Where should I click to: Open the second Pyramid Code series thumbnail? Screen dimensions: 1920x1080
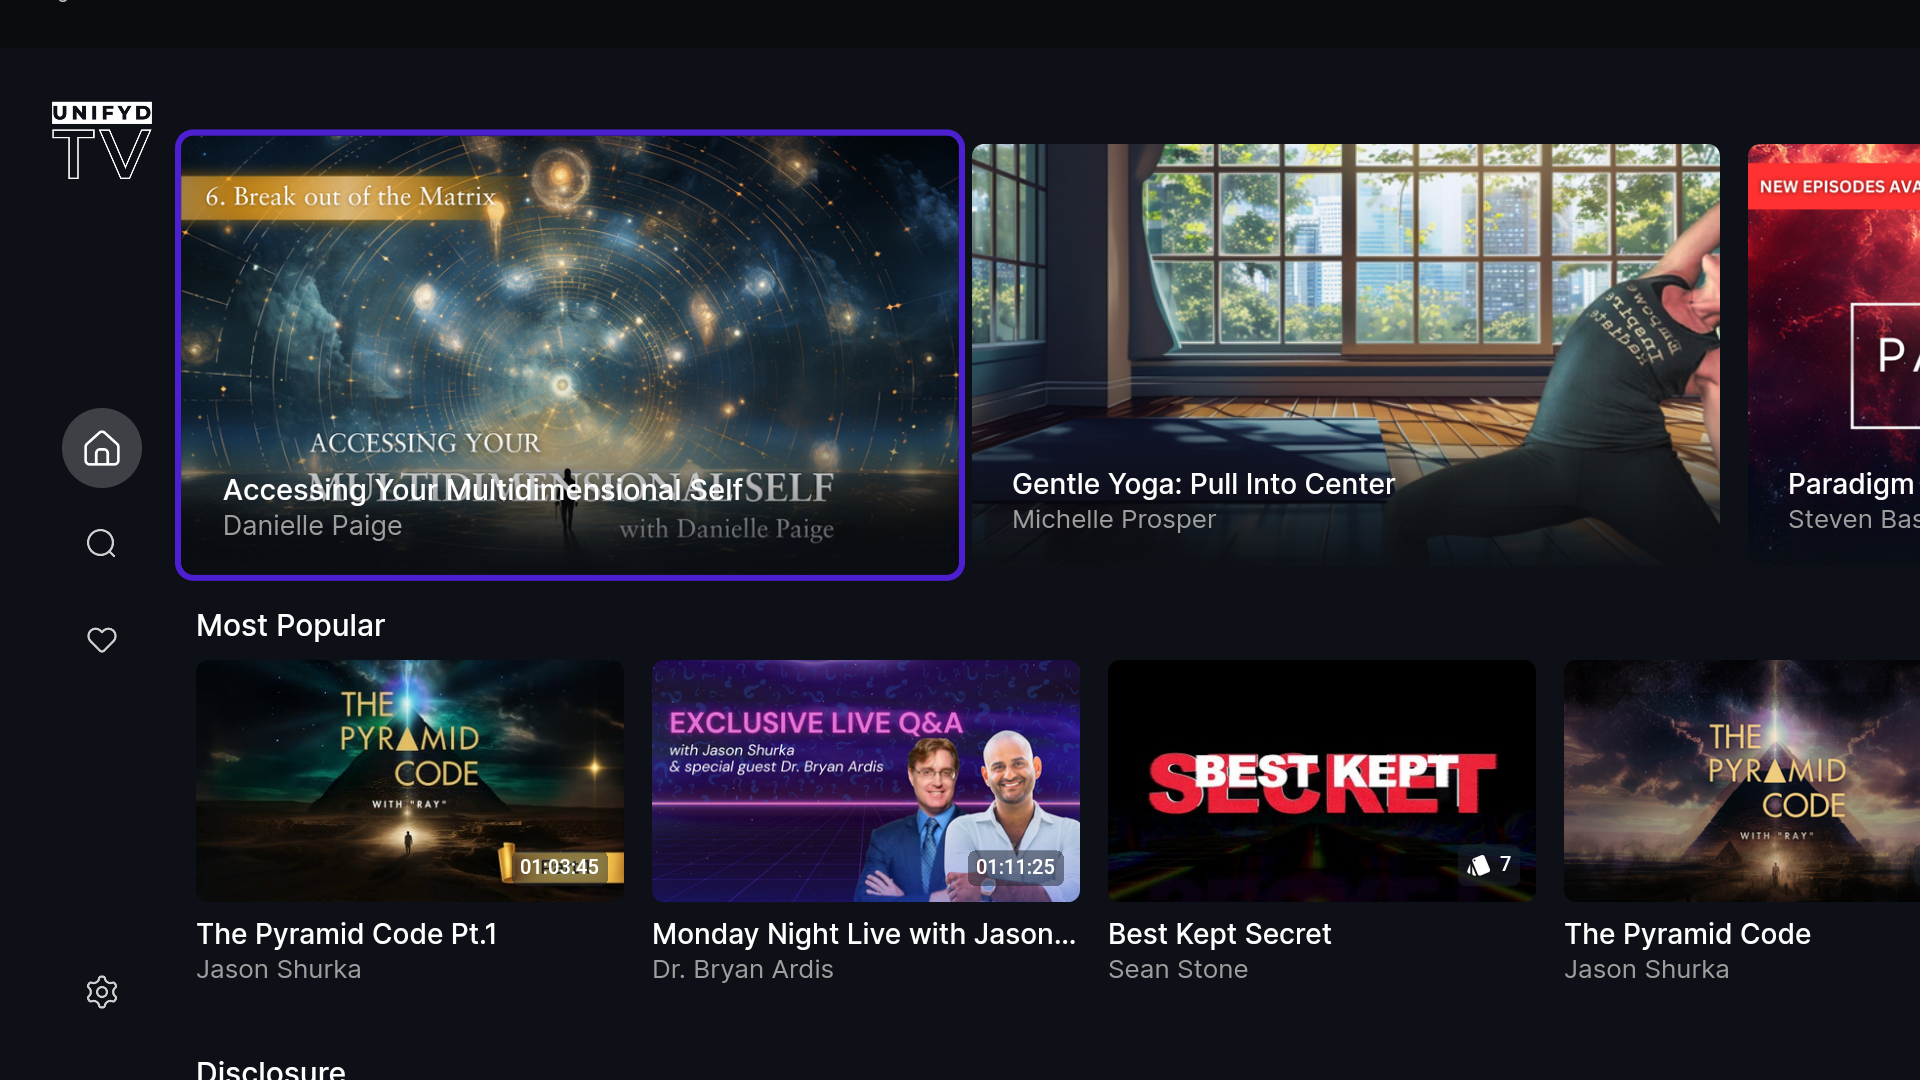point(1742,780)
